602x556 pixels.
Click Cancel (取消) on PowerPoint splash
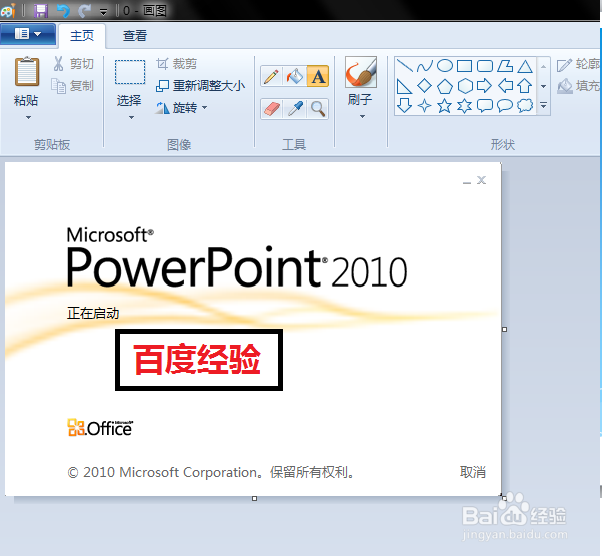point(473,472)
